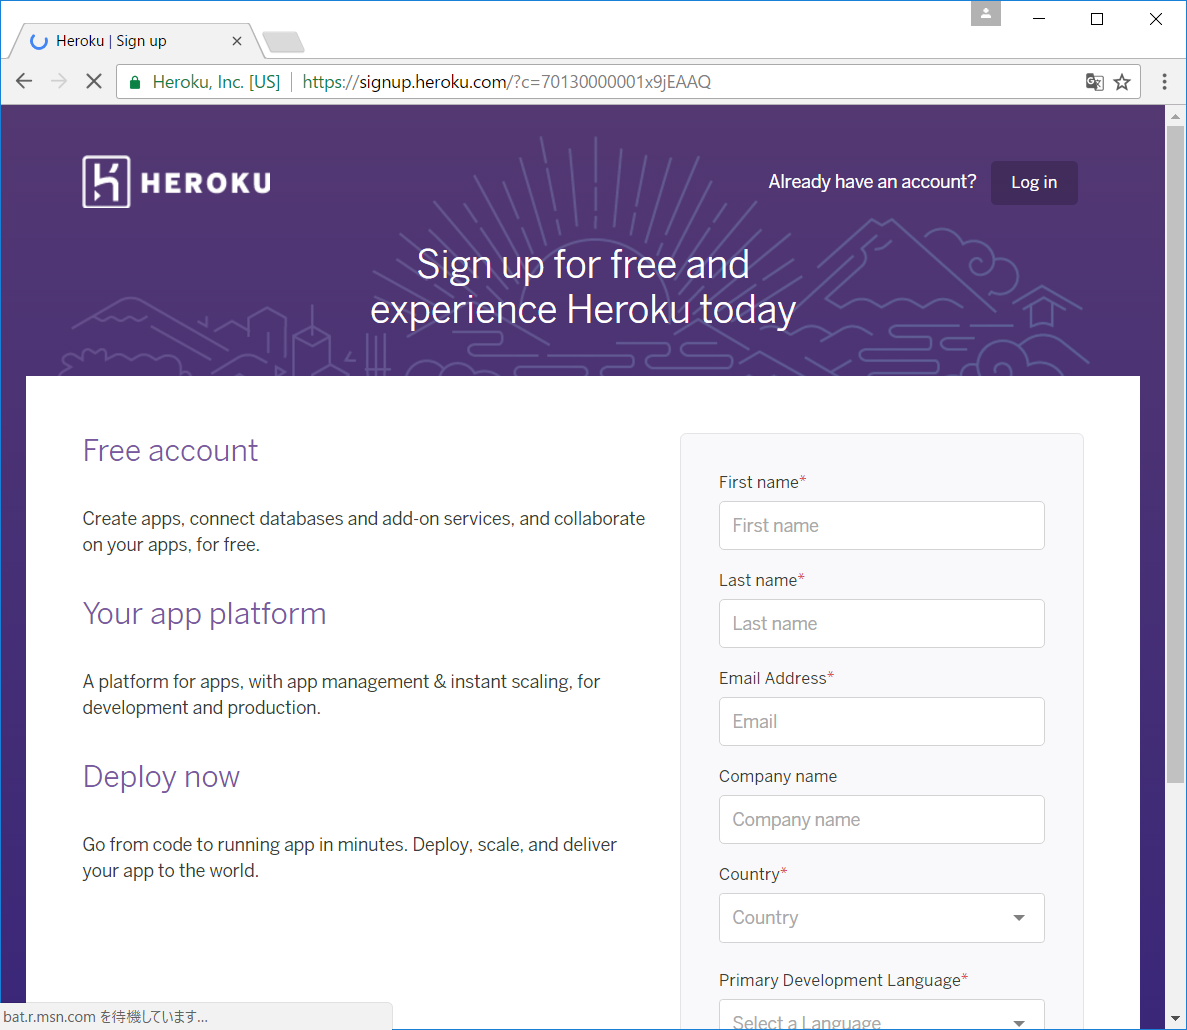Focus the Last name field
The height and width of the screenshot is (1030, 1187).
coord(881,624)
